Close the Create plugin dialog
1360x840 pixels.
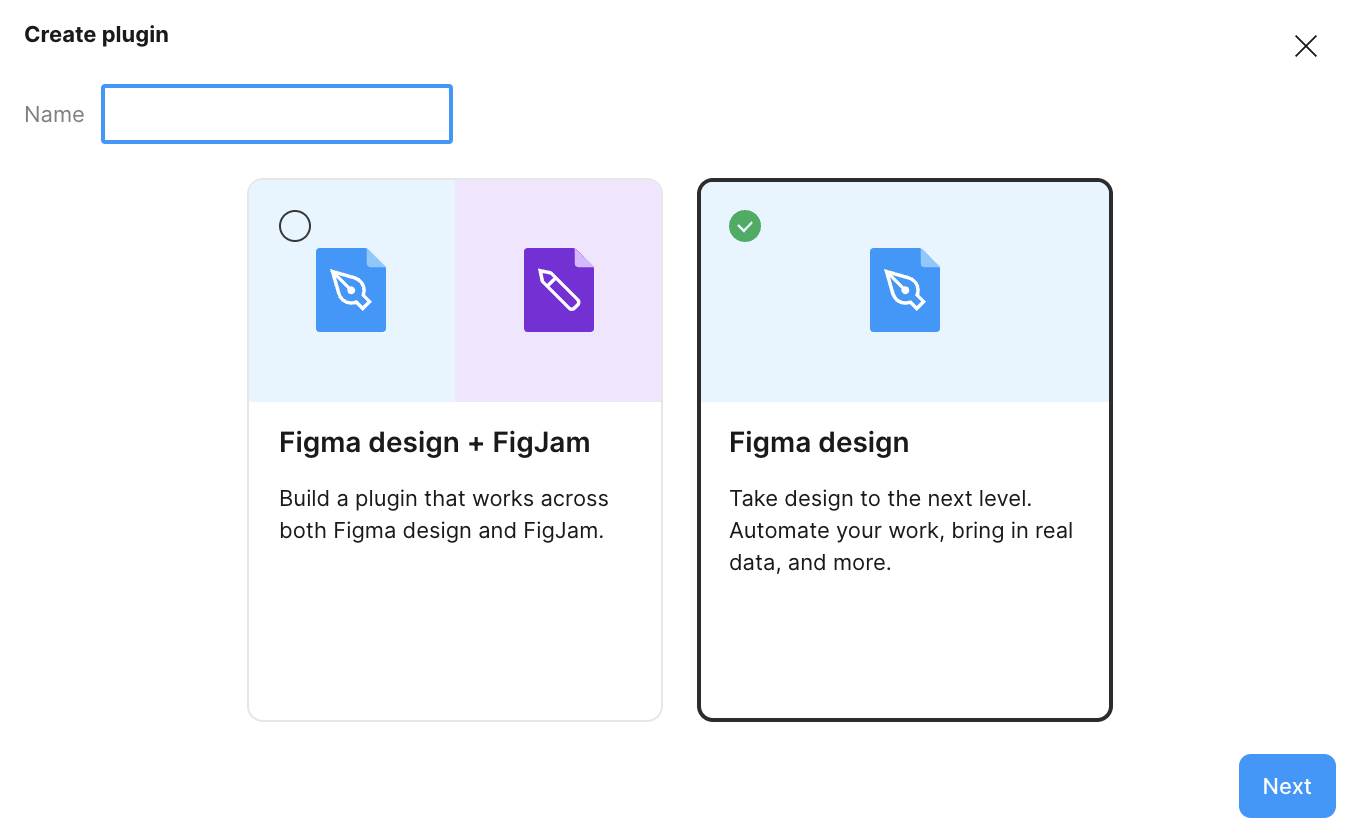click(x=1305, y=46)
